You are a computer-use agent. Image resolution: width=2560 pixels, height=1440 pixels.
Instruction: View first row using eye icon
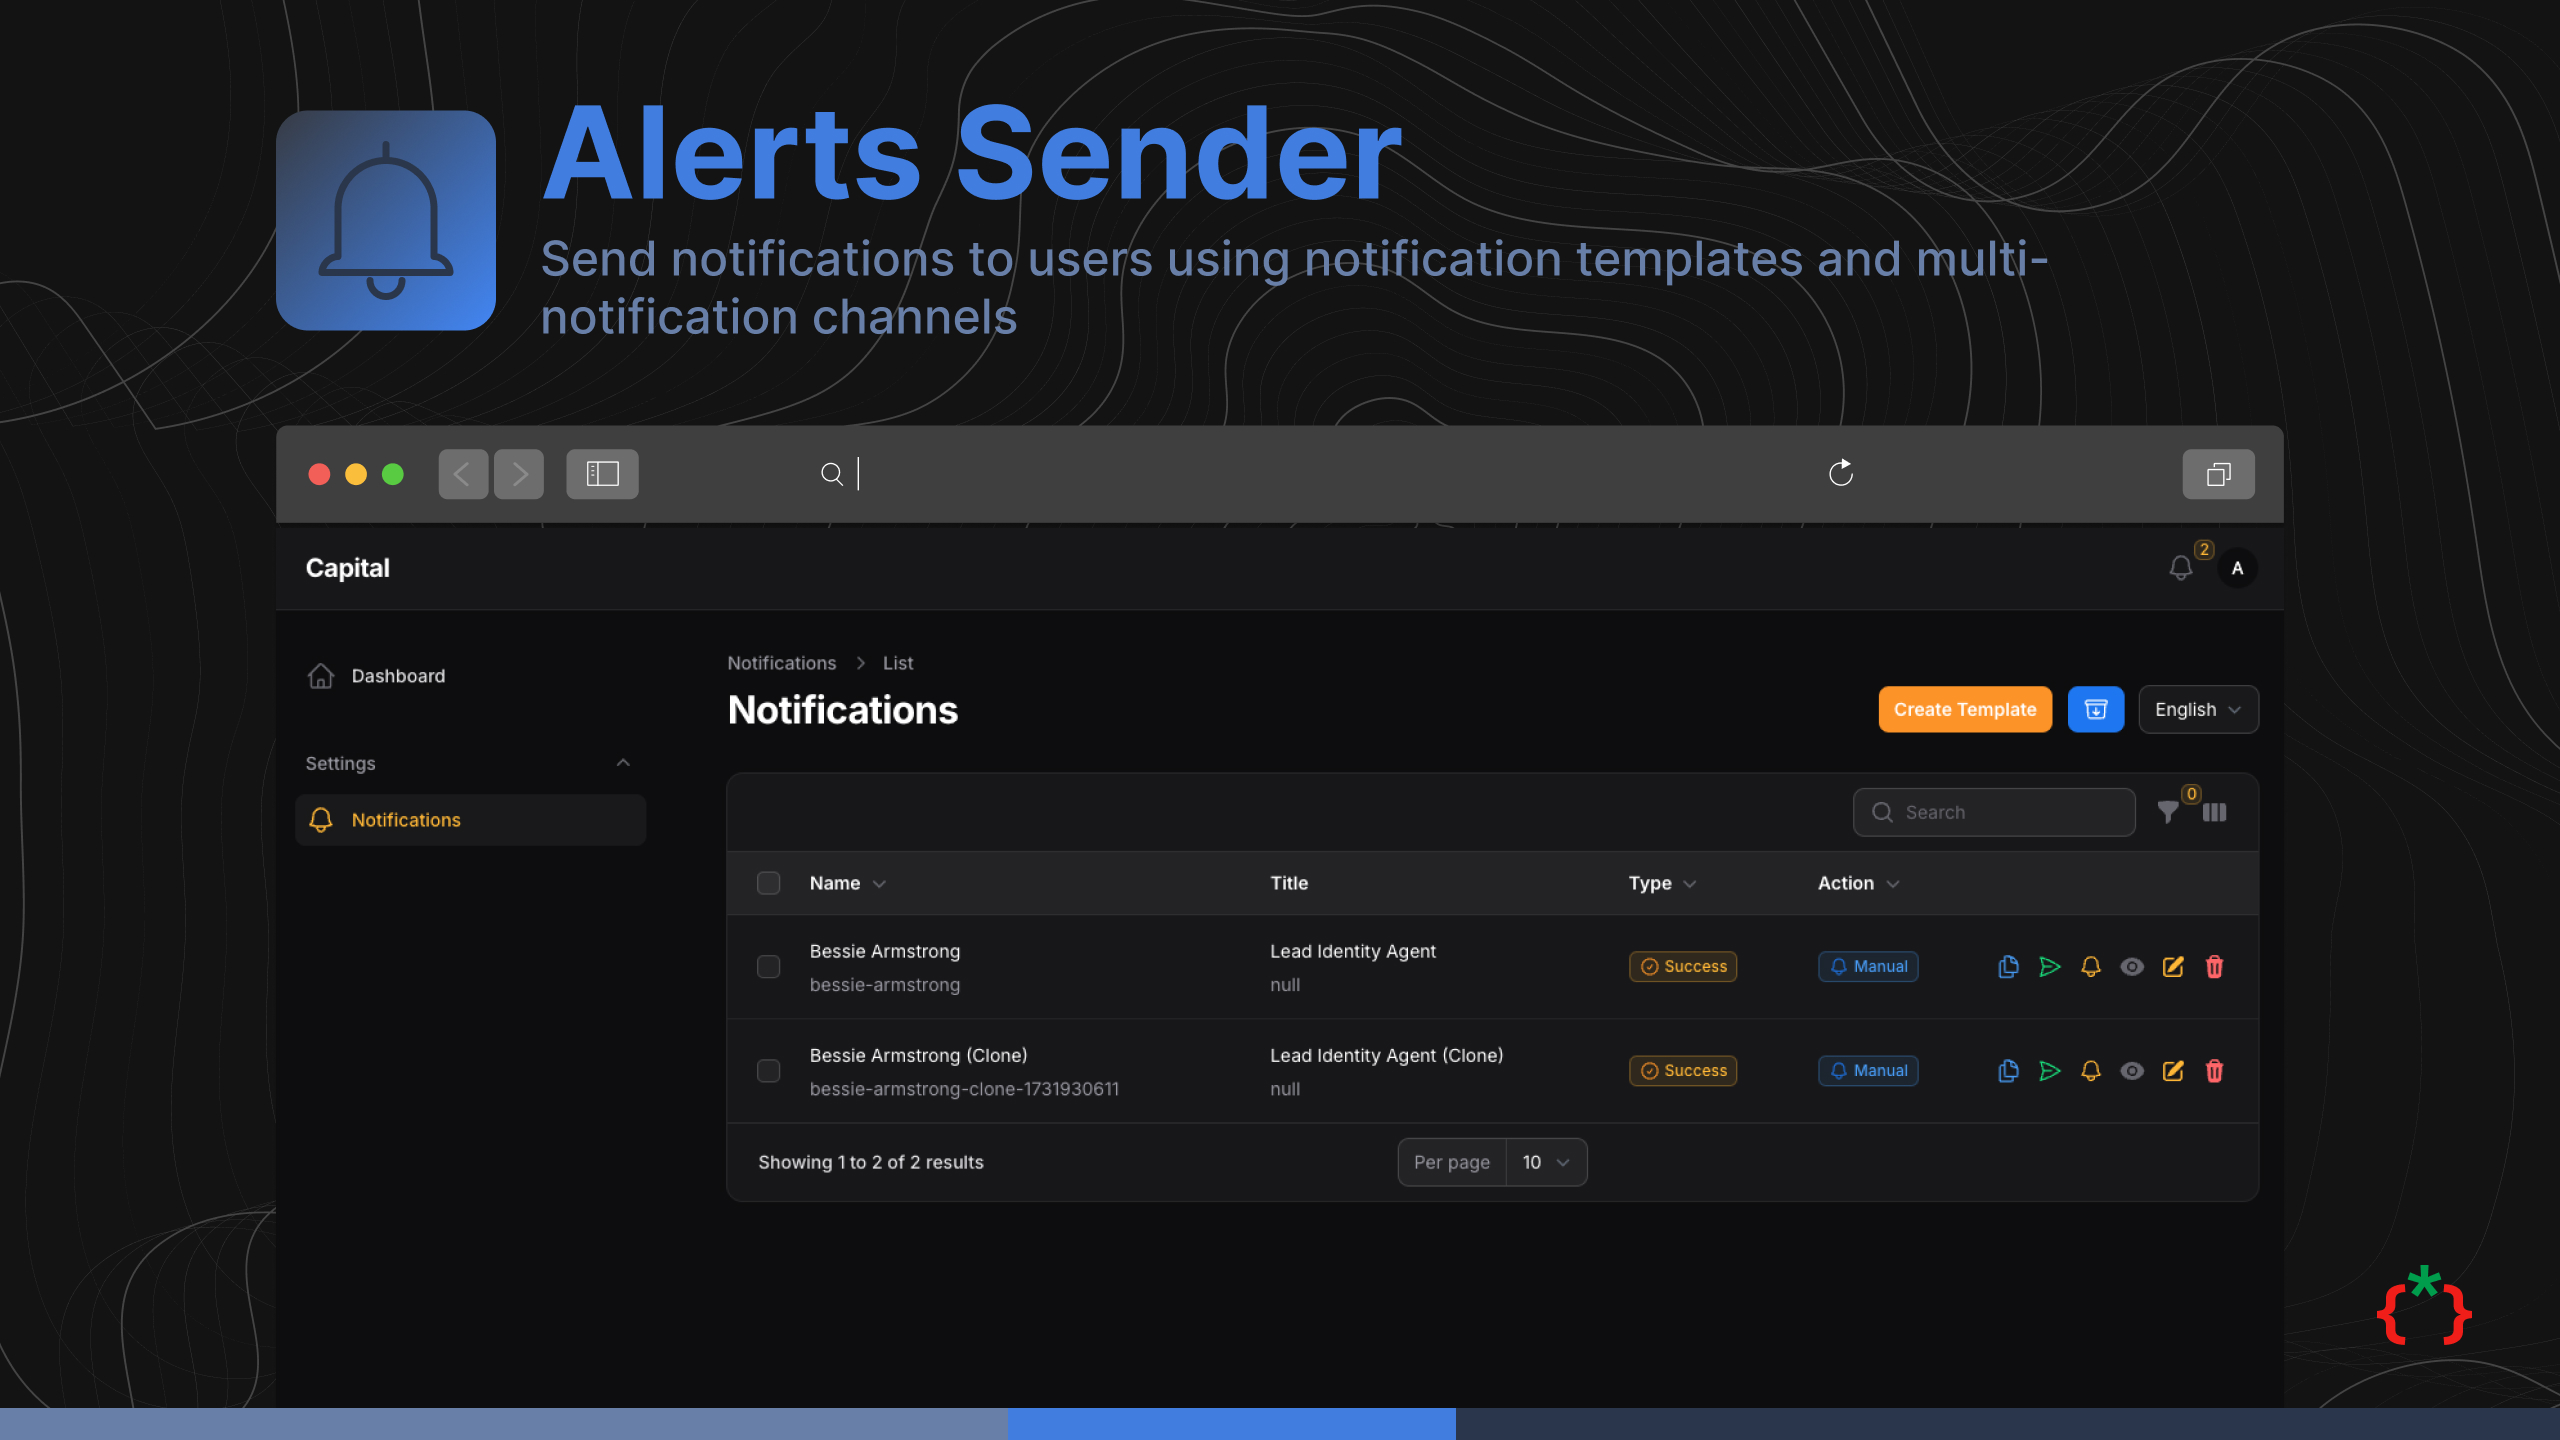tap(2131, 966)
